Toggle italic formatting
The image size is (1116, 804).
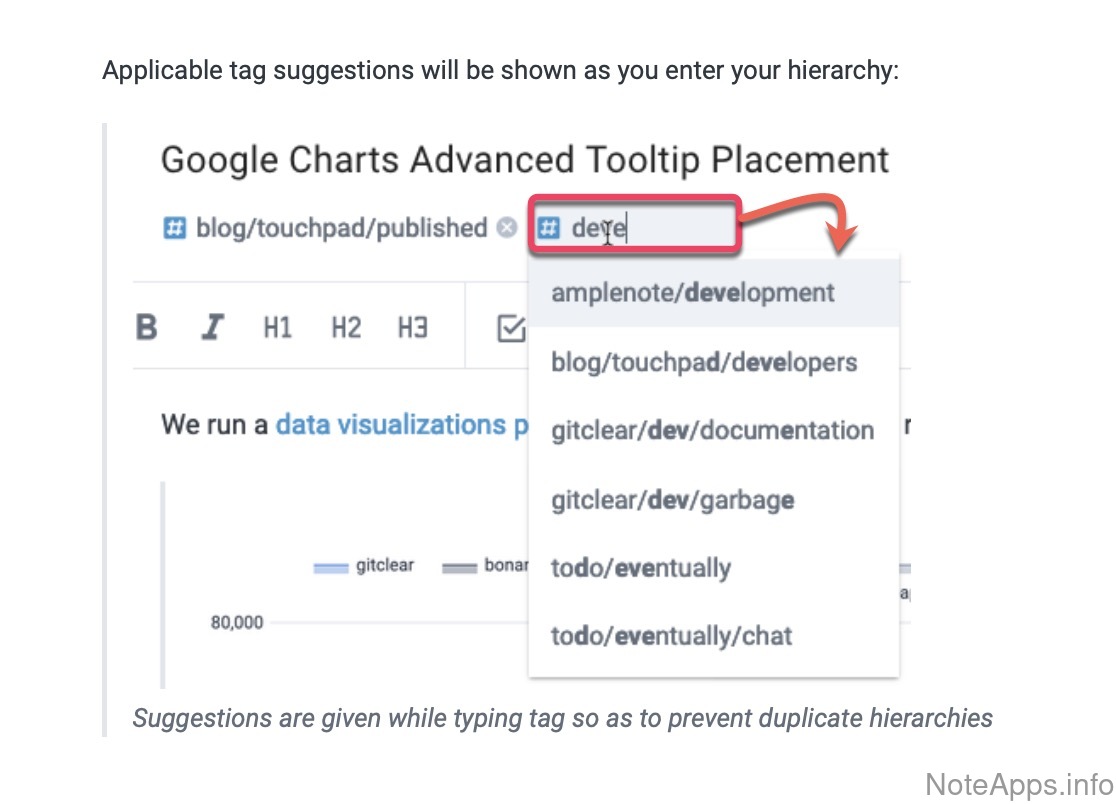(212, 328)
